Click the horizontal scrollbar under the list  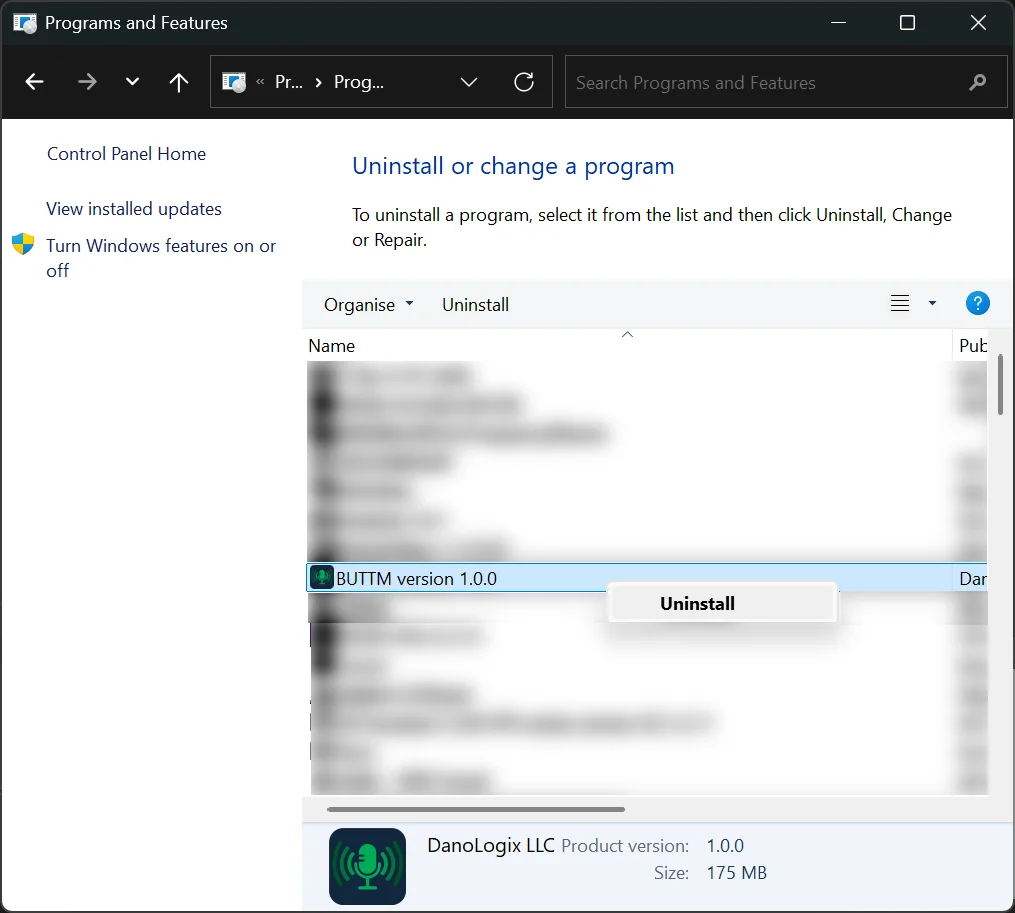476,809
